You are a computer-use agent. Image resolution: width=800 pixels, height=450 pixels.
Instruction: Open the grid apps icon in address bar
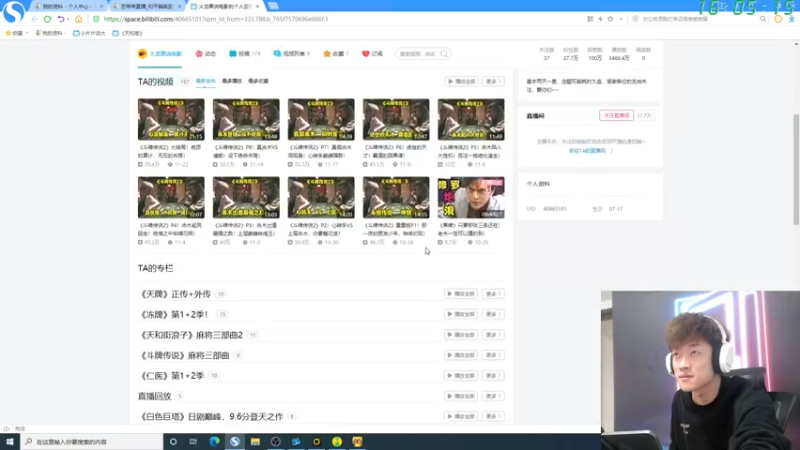tap(590, 19)
